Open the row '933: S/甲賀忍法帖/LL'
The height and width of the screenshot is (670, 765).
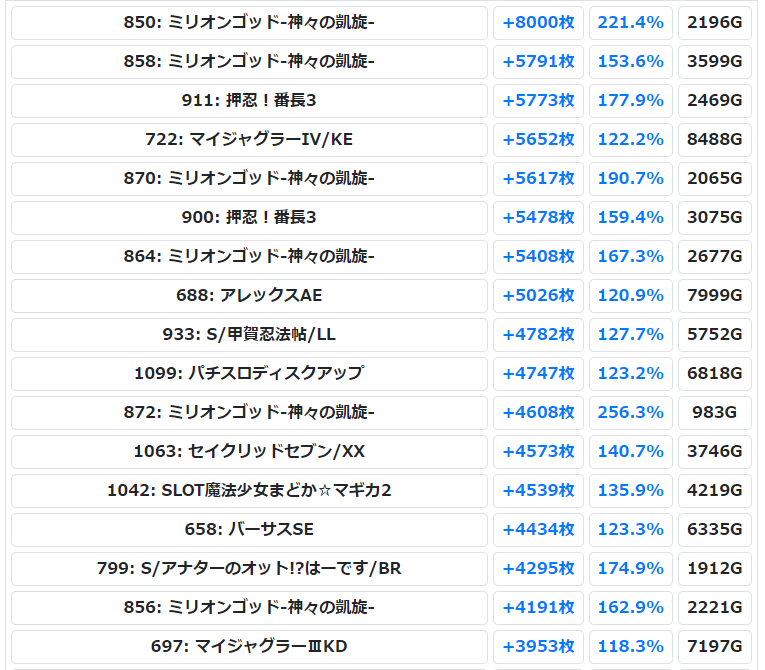tap(249, 335)
